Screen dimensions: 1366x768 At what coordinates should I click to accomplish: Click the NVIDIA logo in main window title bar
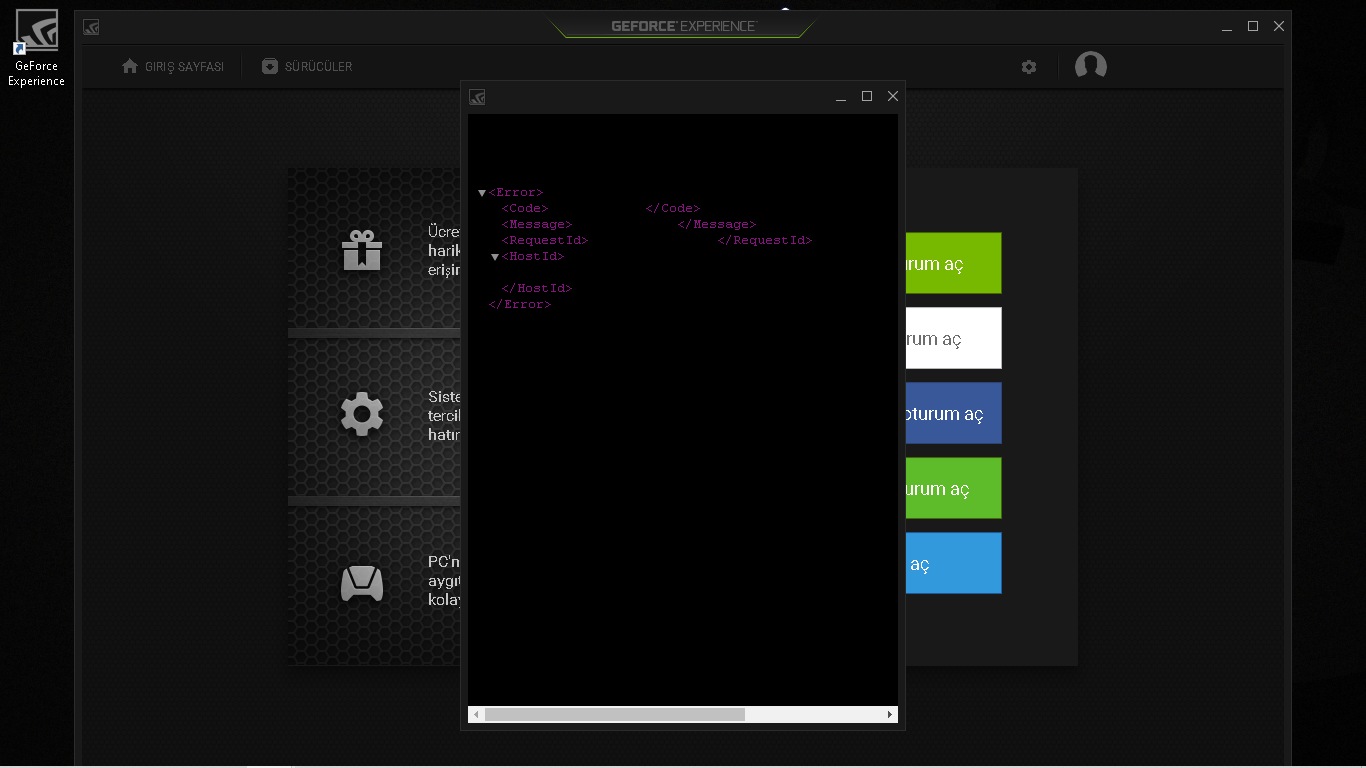pyautogui.click(x=91, y=27)
